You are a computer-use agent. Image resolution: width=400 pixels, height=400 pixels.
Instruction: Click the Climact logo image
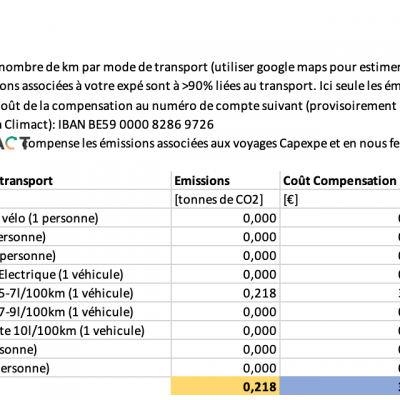point(13,143)
